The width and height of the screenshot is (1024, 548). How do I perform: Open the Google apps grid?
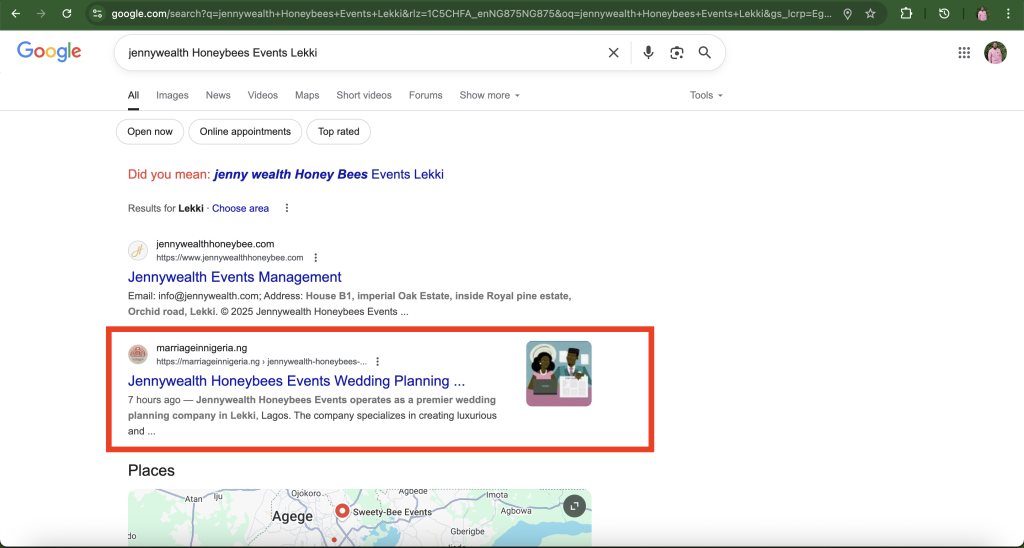click(x=964, y=53)
